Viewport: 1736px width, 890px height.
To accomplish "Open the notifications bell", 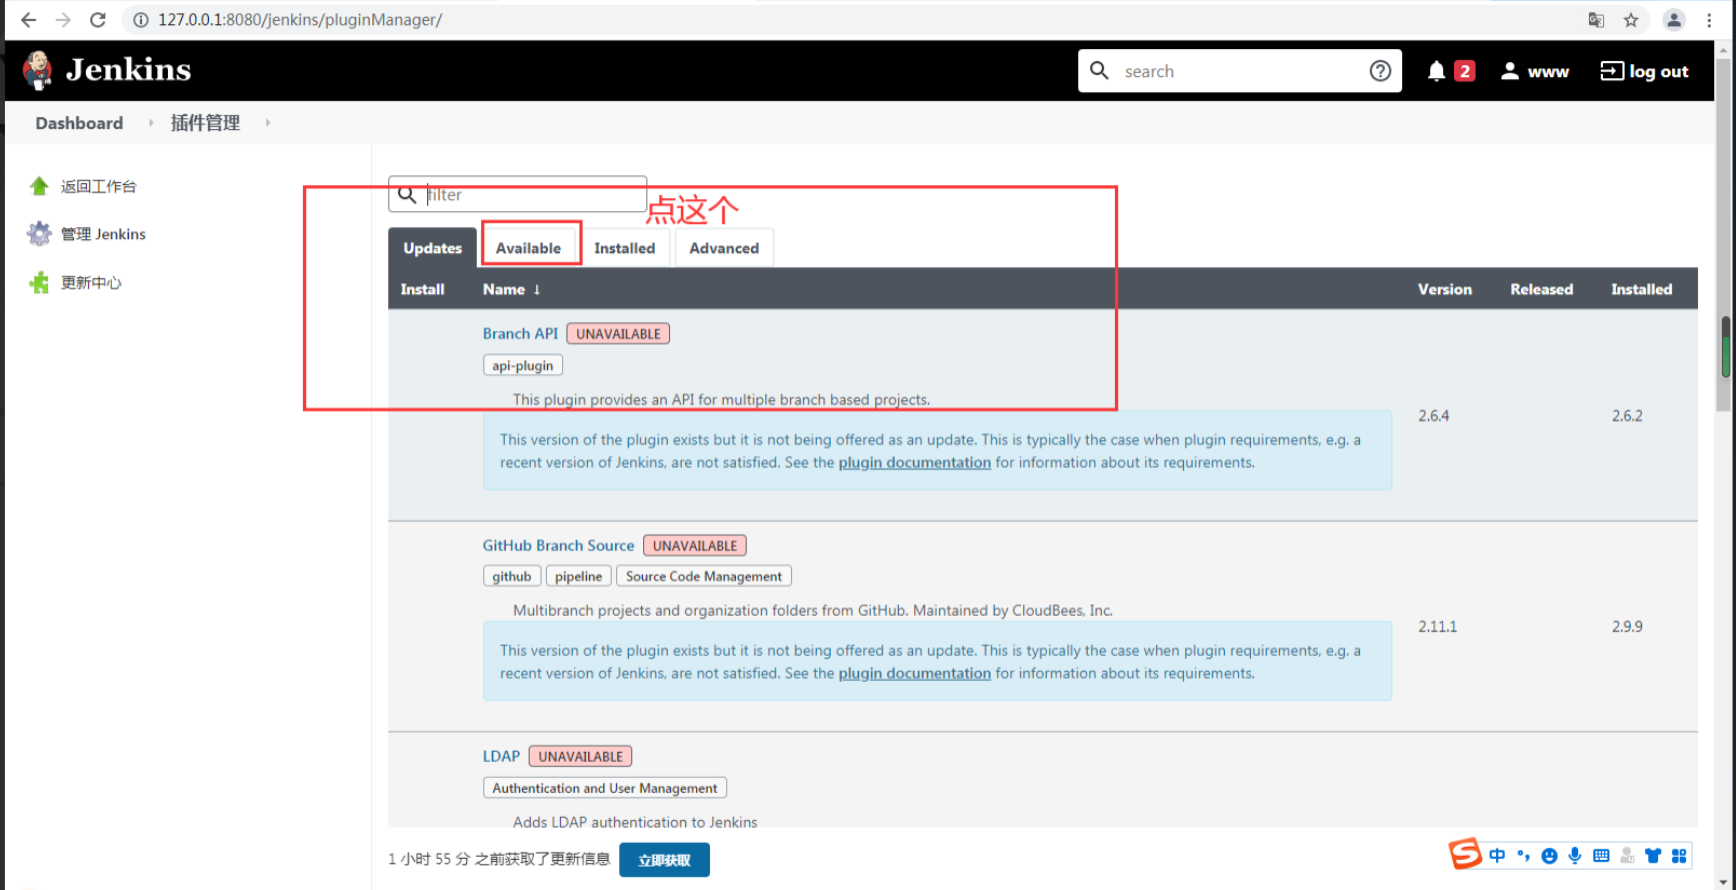I will 1436,71.
